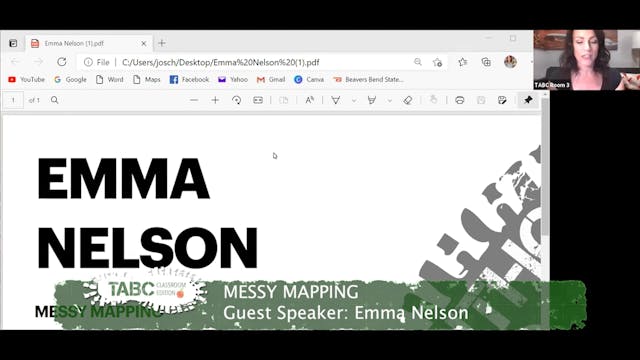This screenshot has width=640, height=360.
Task: Expand the Draw tool options dropdown
Action: coord(354,100)
